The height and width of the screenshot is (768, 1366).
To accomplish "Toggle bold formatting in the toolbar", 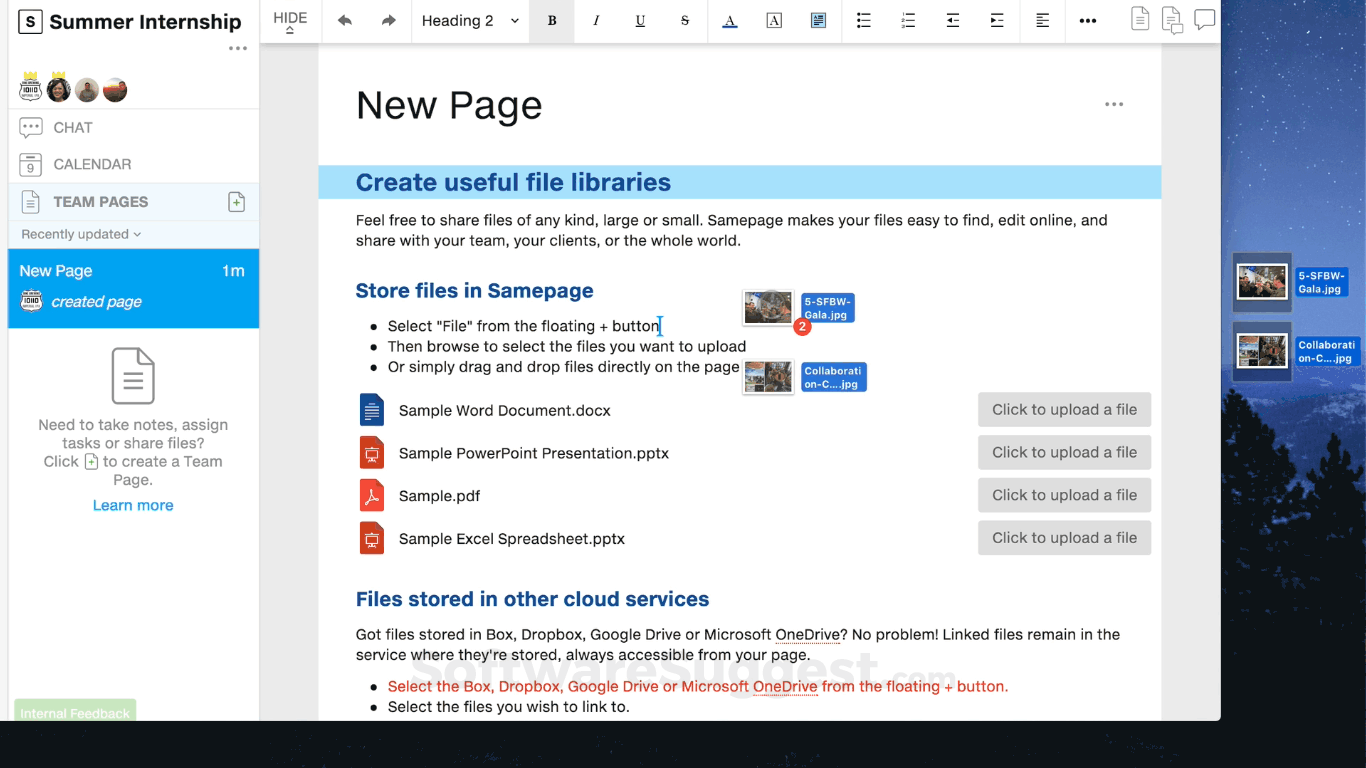I will click(551, 20).
